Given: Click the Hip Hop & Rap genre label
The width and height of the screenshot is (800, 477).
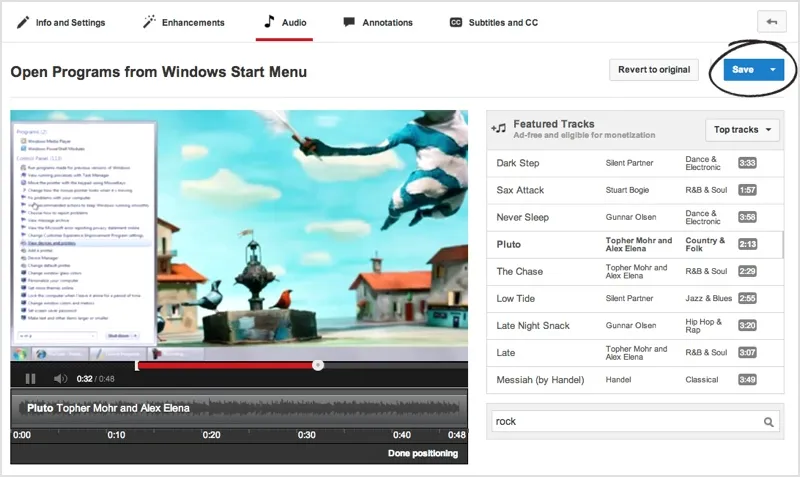Looking at the screenshot, I should click(x=704, y=325).
